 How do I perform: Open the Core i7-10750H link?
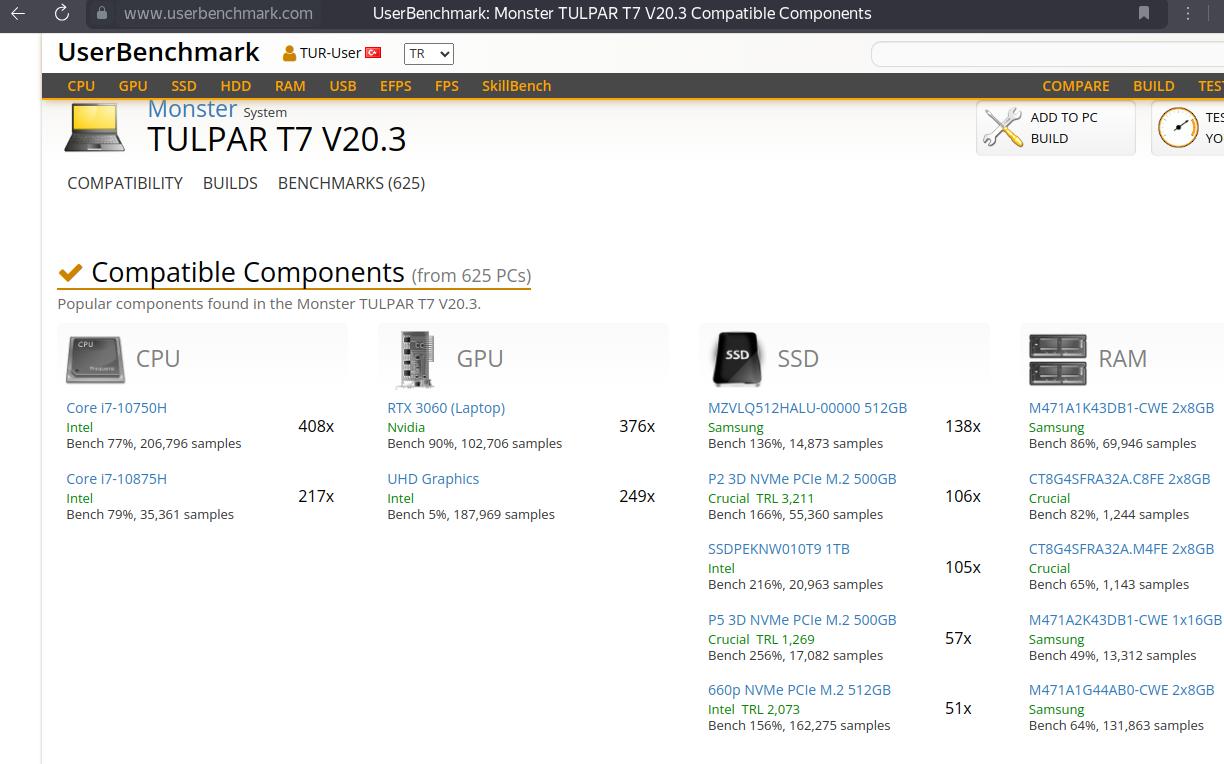[116, 408]
